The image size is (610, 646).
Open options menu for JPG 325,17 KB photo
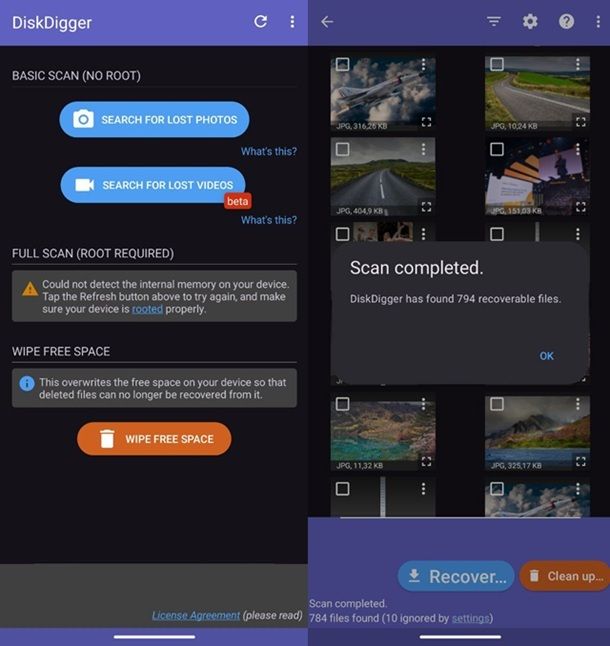pos(578,404)
